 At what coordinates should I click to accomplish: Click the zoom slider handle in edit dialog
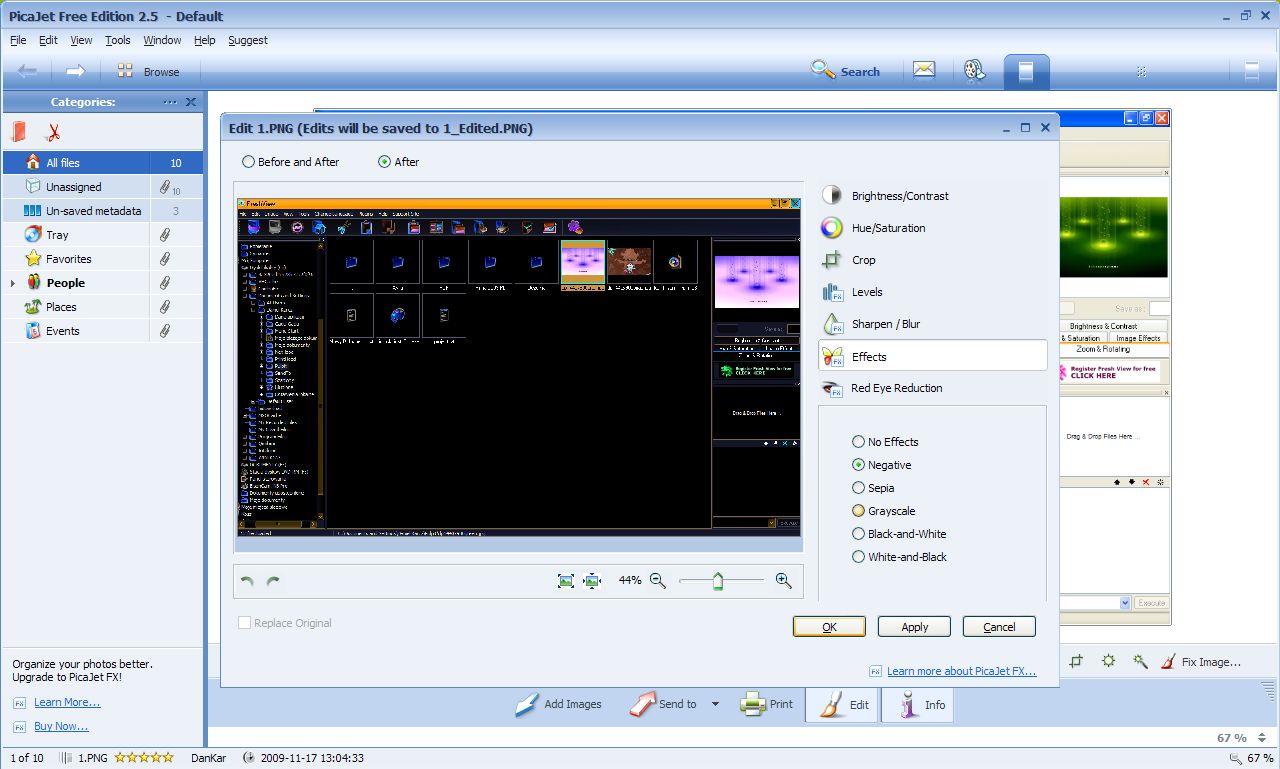[718, 580]
